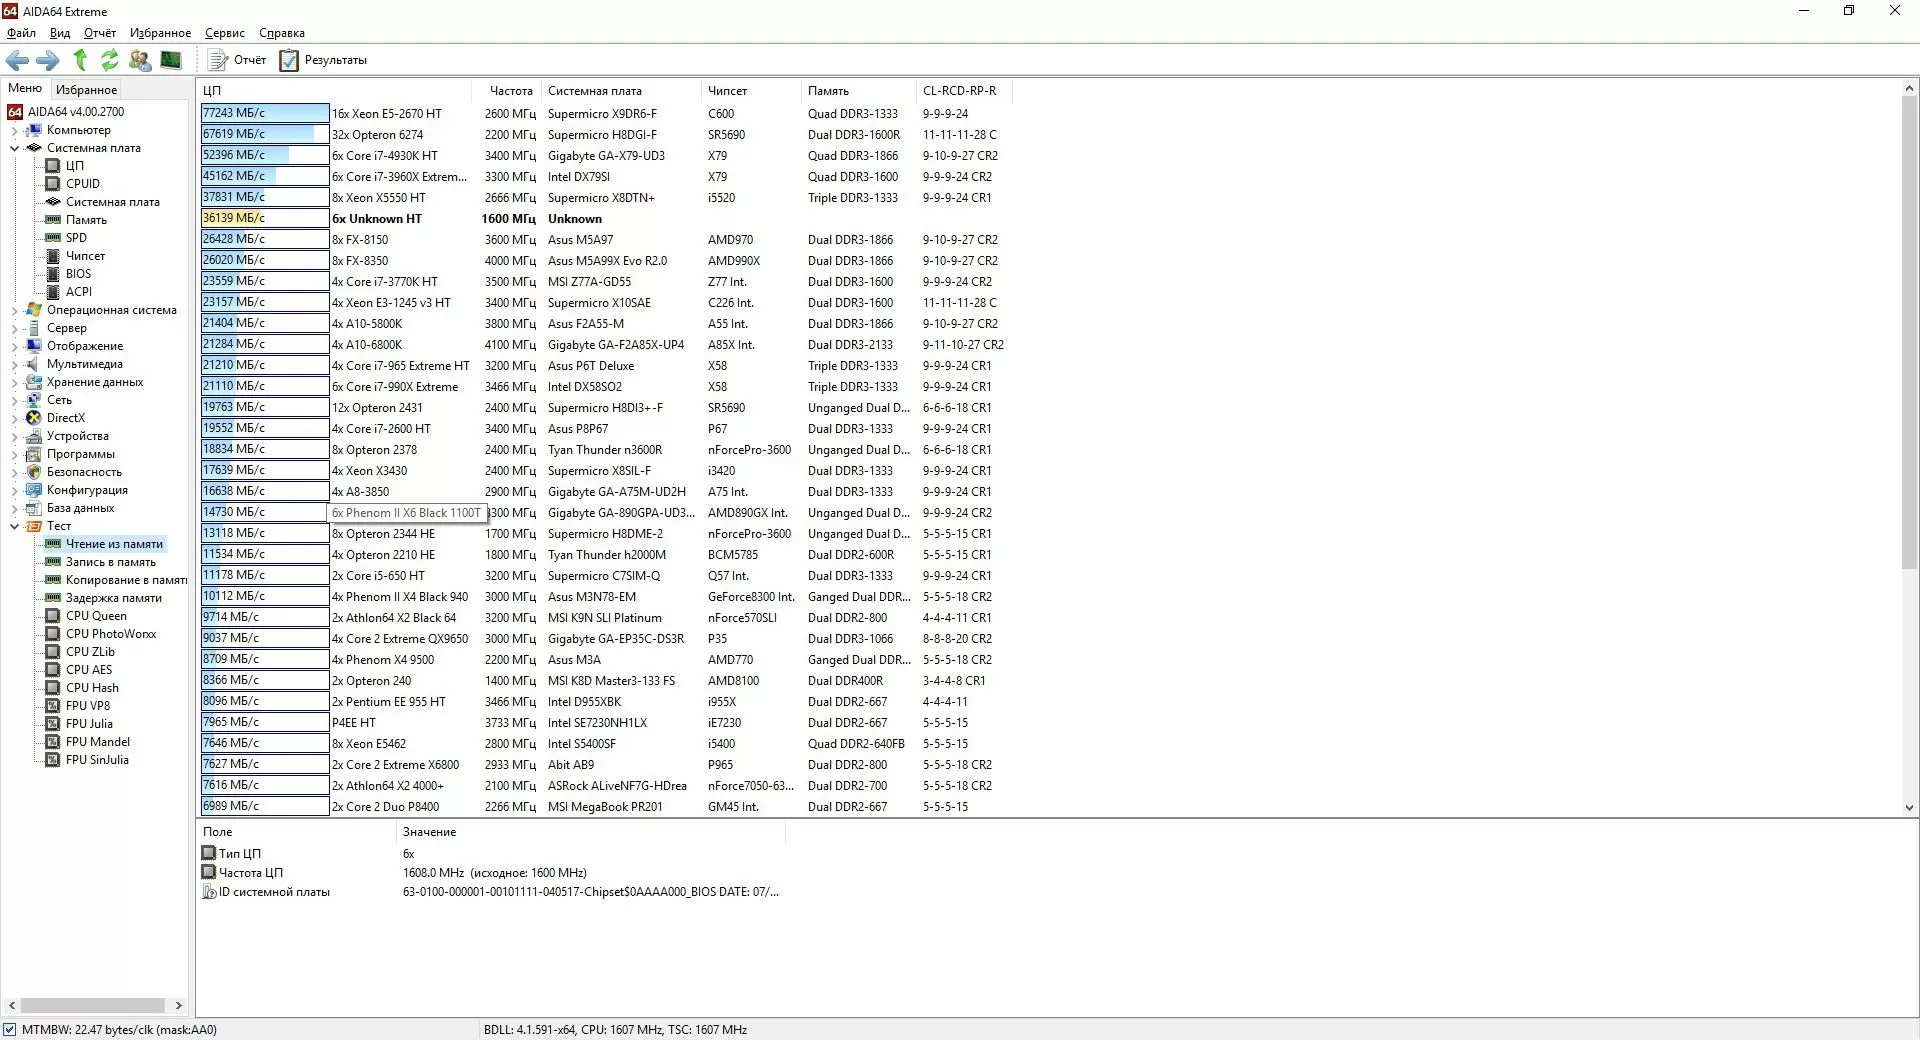Expand the Операционная система node
1920x1040 pixels.
click(14, 310)
